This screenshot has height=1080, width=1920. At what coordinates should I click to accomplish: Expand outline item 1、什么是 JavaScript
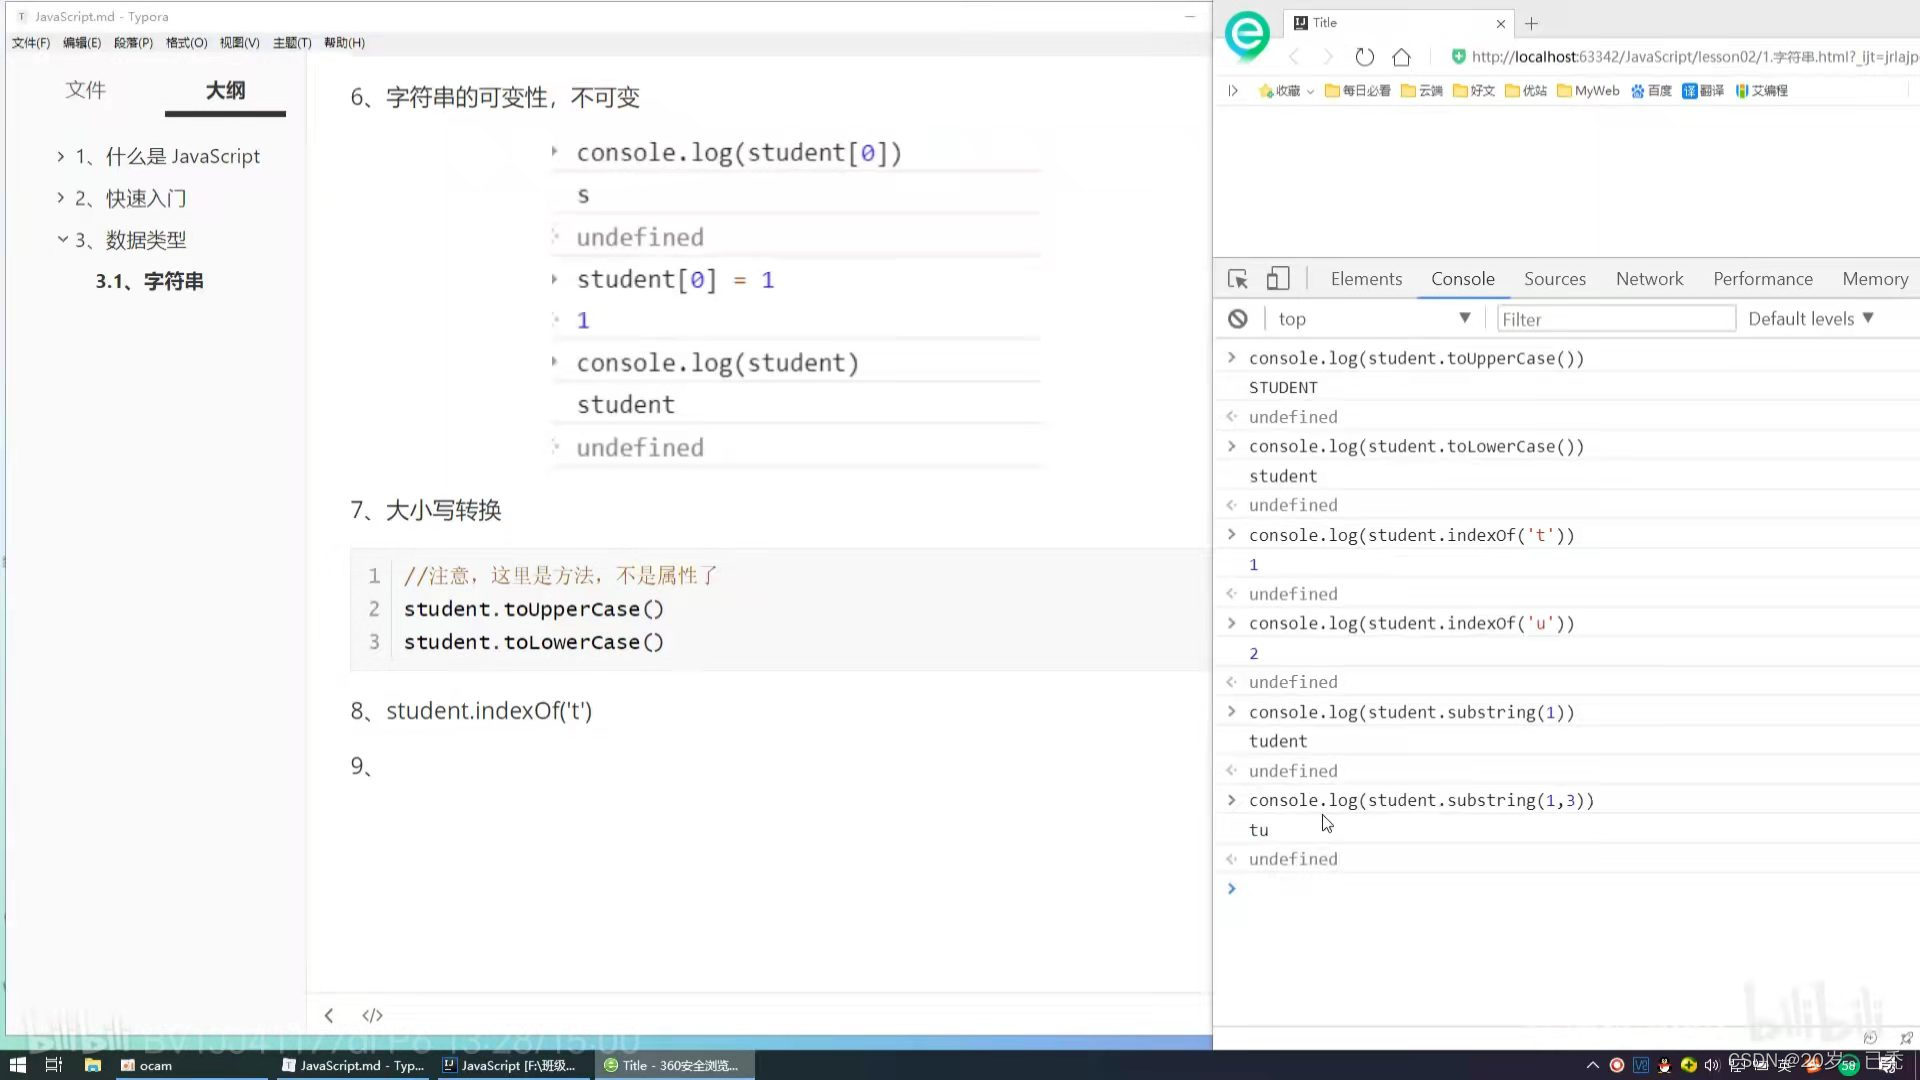pos(61,156)
